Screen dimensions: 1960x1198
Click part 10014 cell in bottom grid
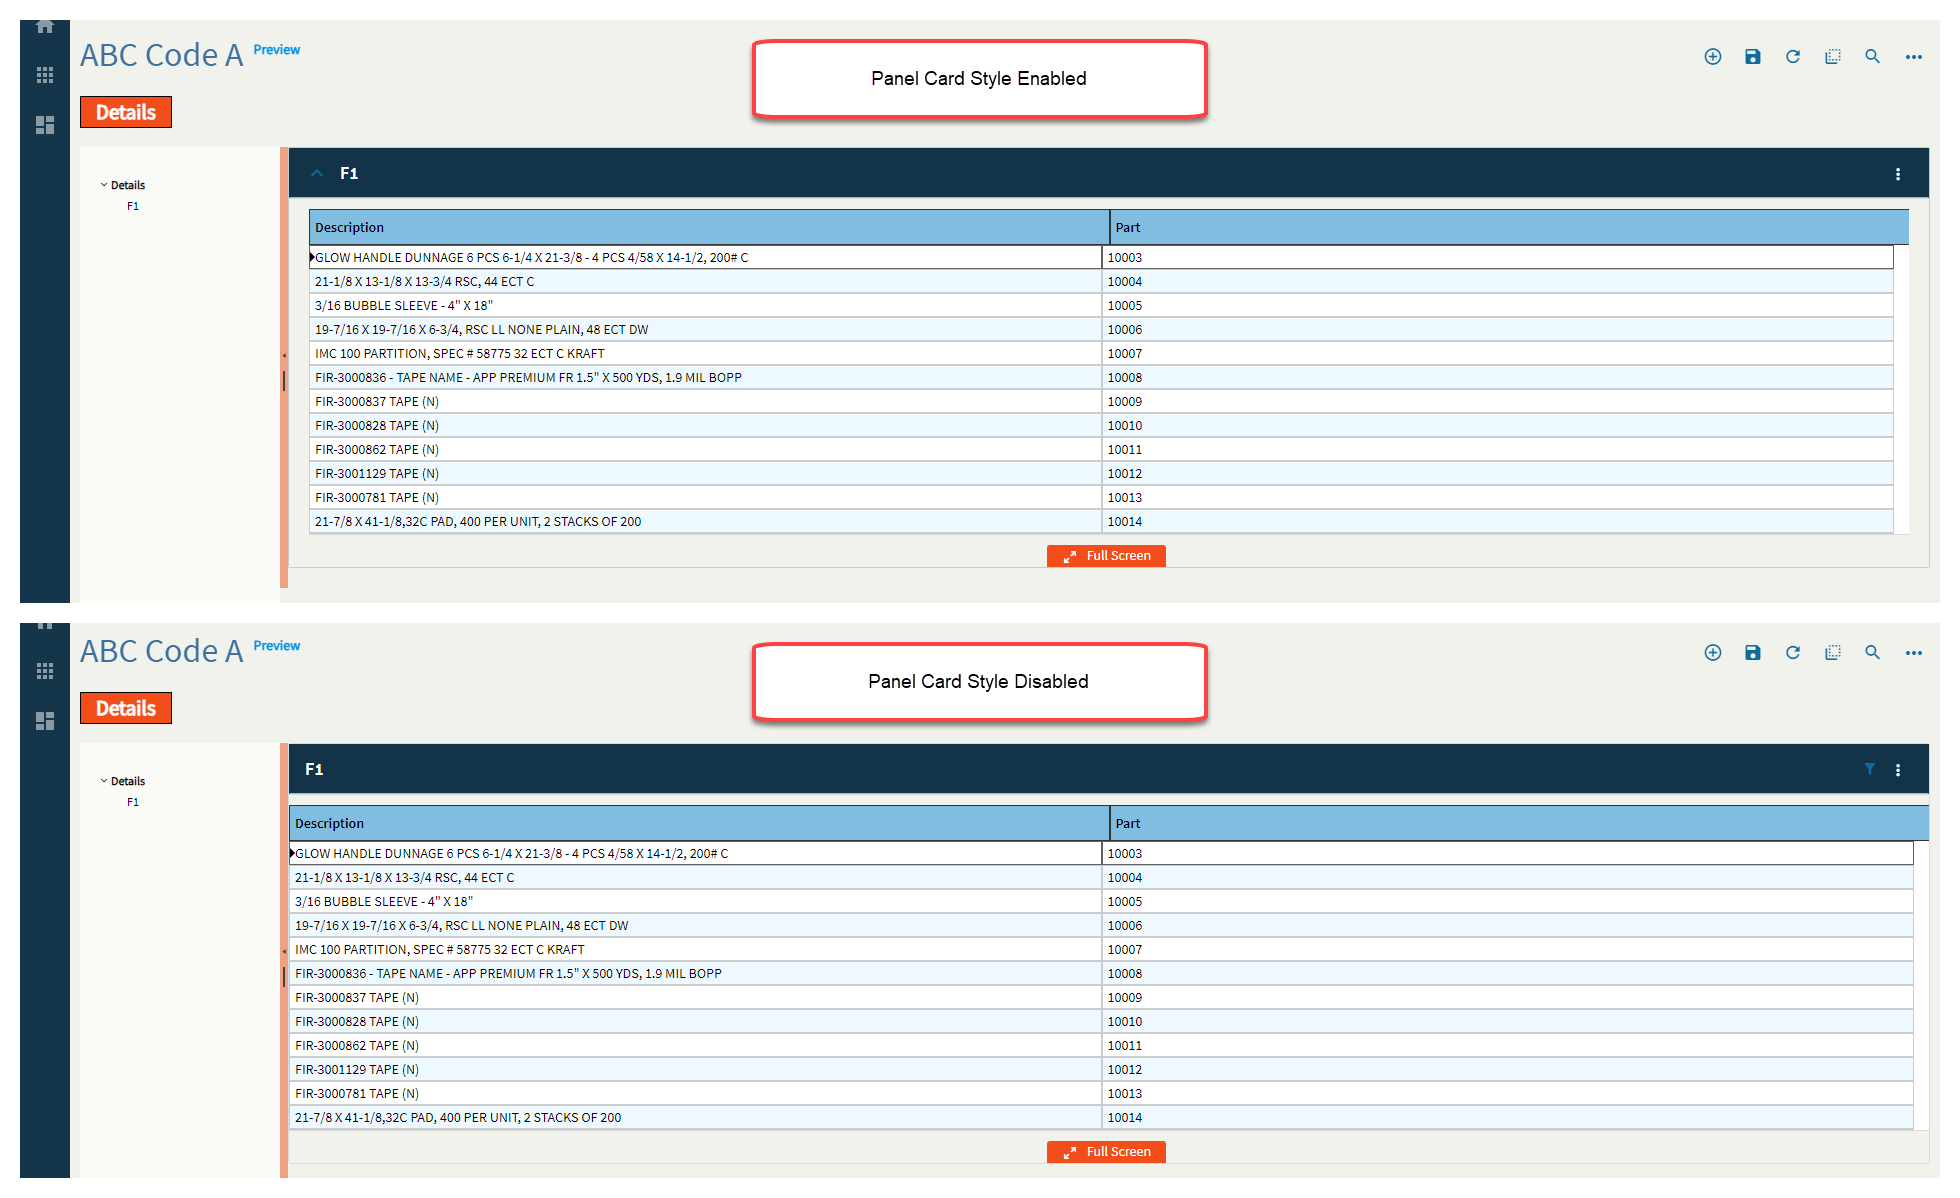1508,1117
